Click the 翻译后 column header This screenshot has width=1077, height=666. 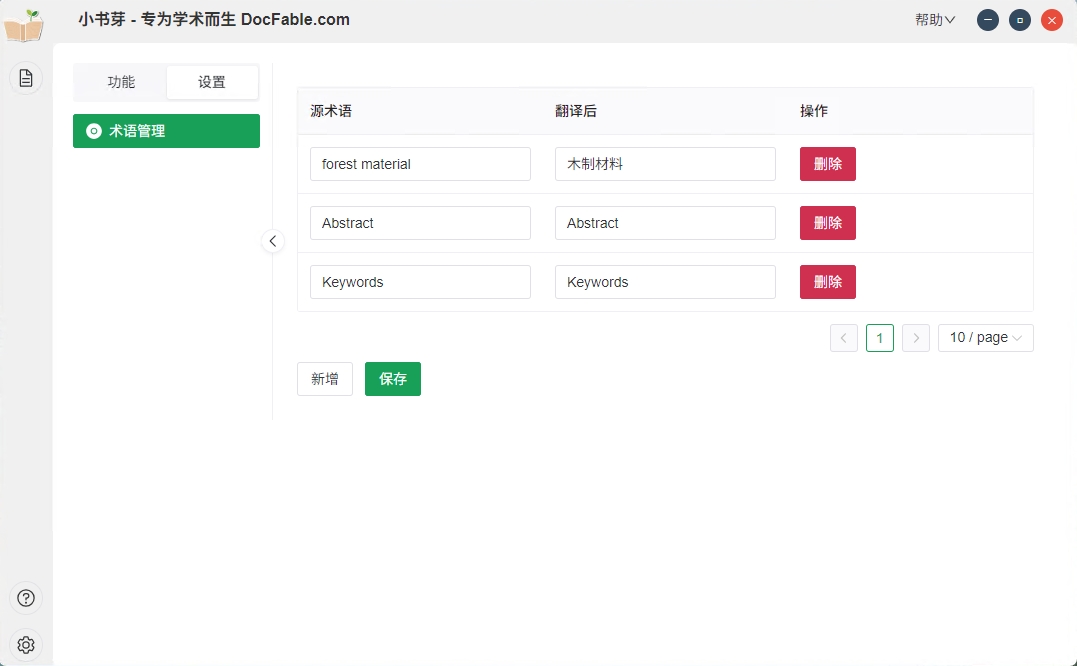click(576, 111)
